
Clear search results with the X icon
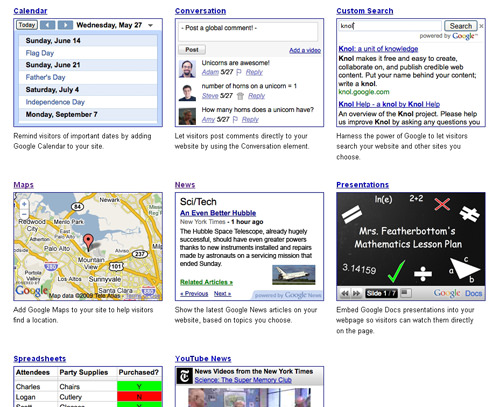481,26
